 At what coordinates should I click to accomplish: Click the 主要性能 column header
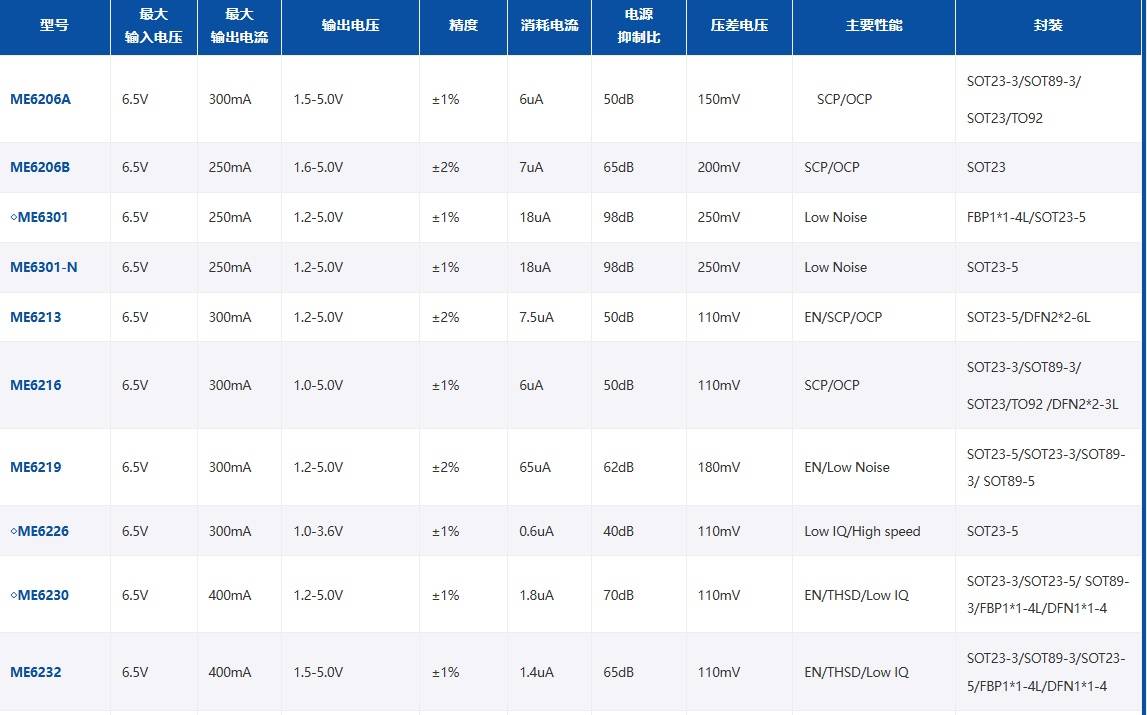tap(873, 26)
